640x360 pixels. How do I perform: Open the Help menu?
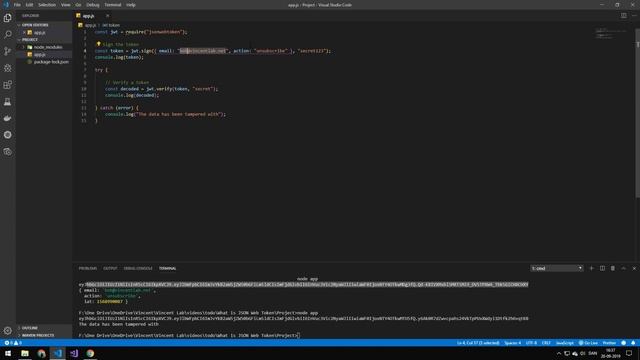pyautogui.click(x=131, y=5)
